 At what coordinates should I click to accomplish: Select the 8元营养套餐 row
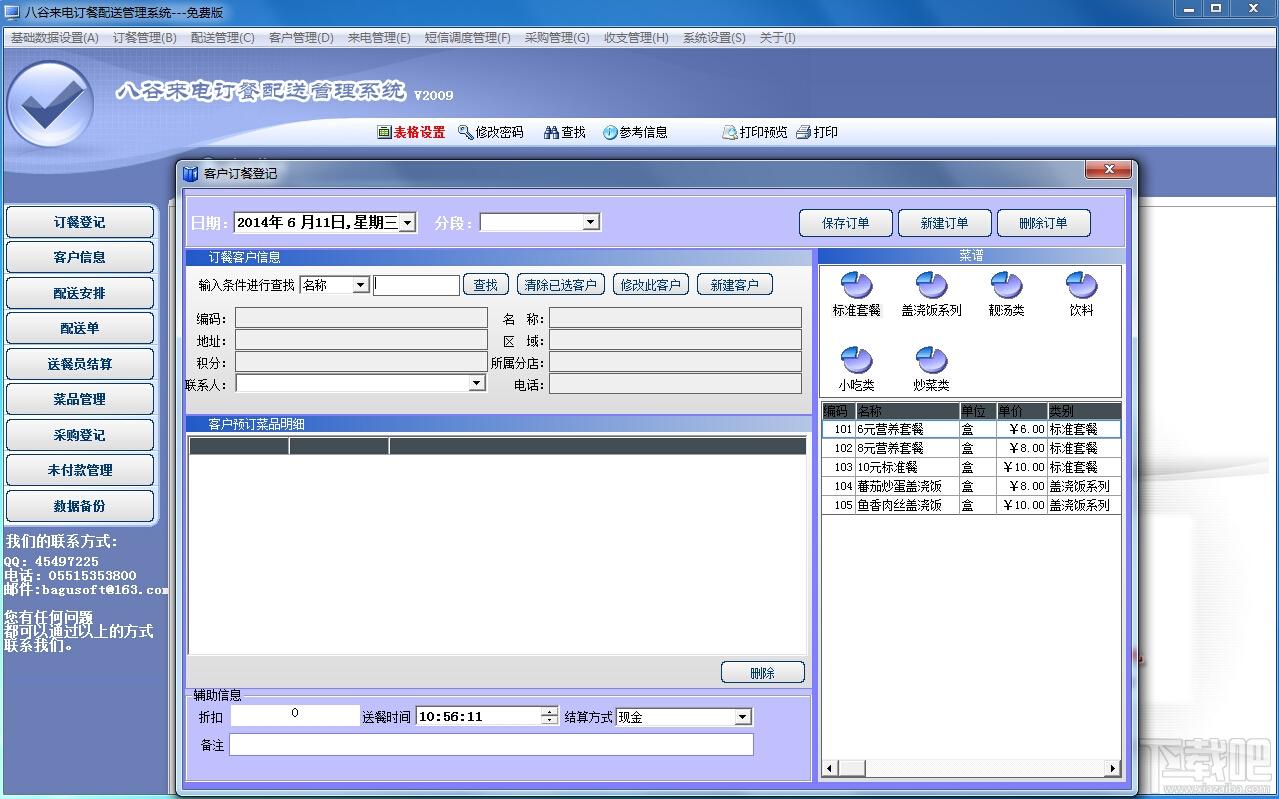click(x=971, y=448)
